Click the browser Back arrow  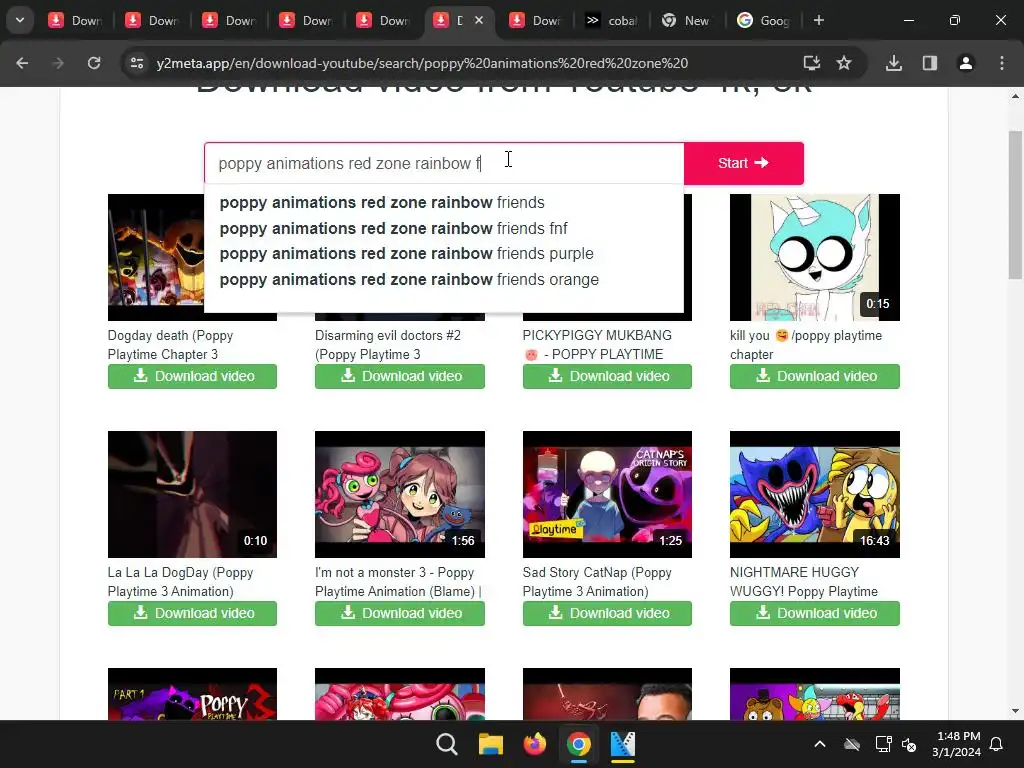click(22, 63)
